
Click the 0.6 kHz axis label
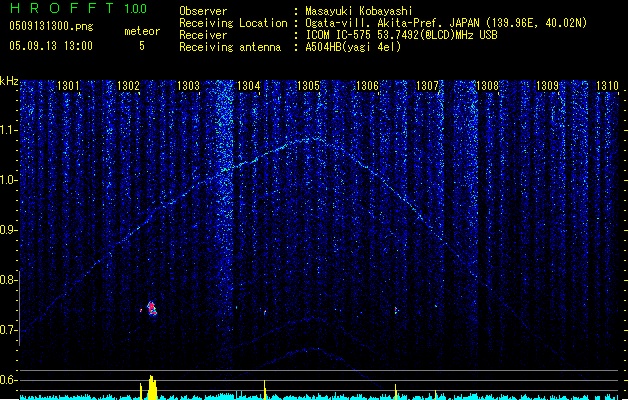pos(9,380)
